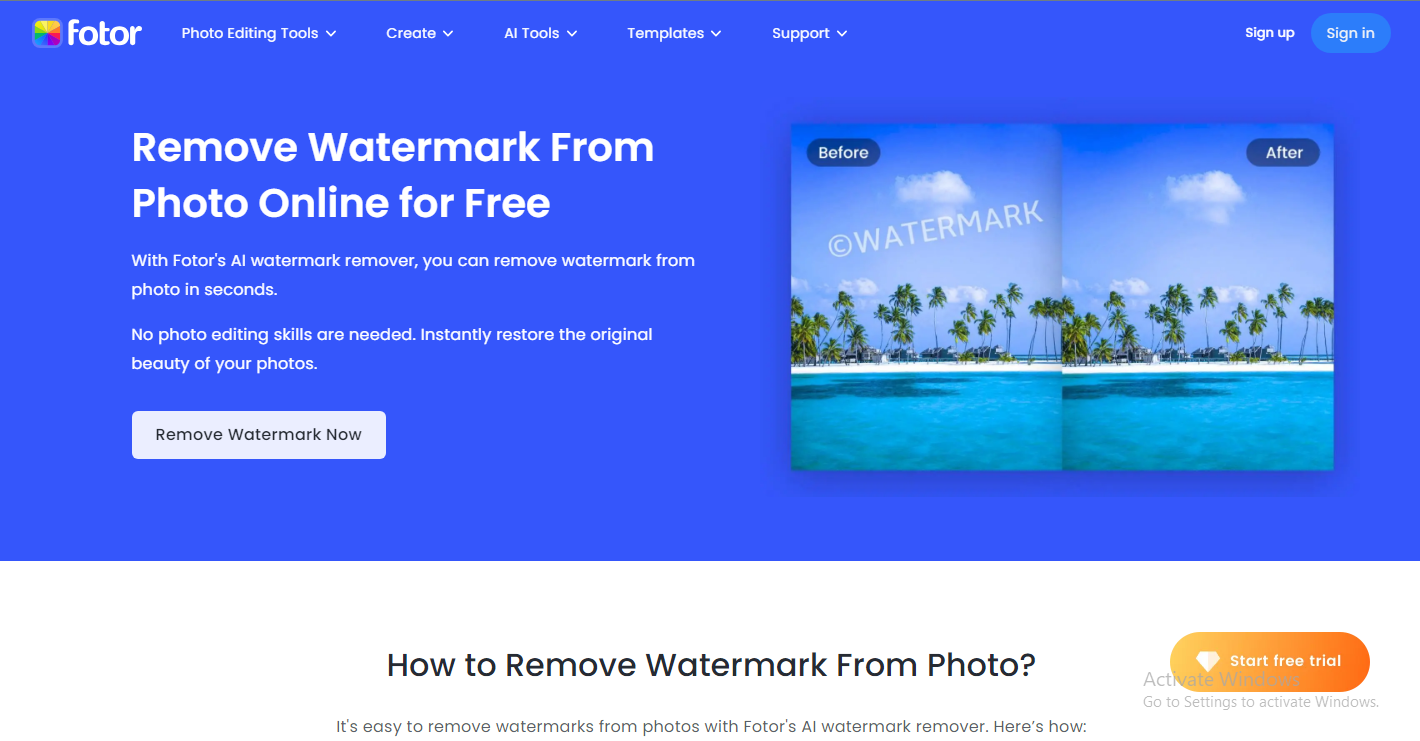Open the Create menu item

tap(420, 33)
